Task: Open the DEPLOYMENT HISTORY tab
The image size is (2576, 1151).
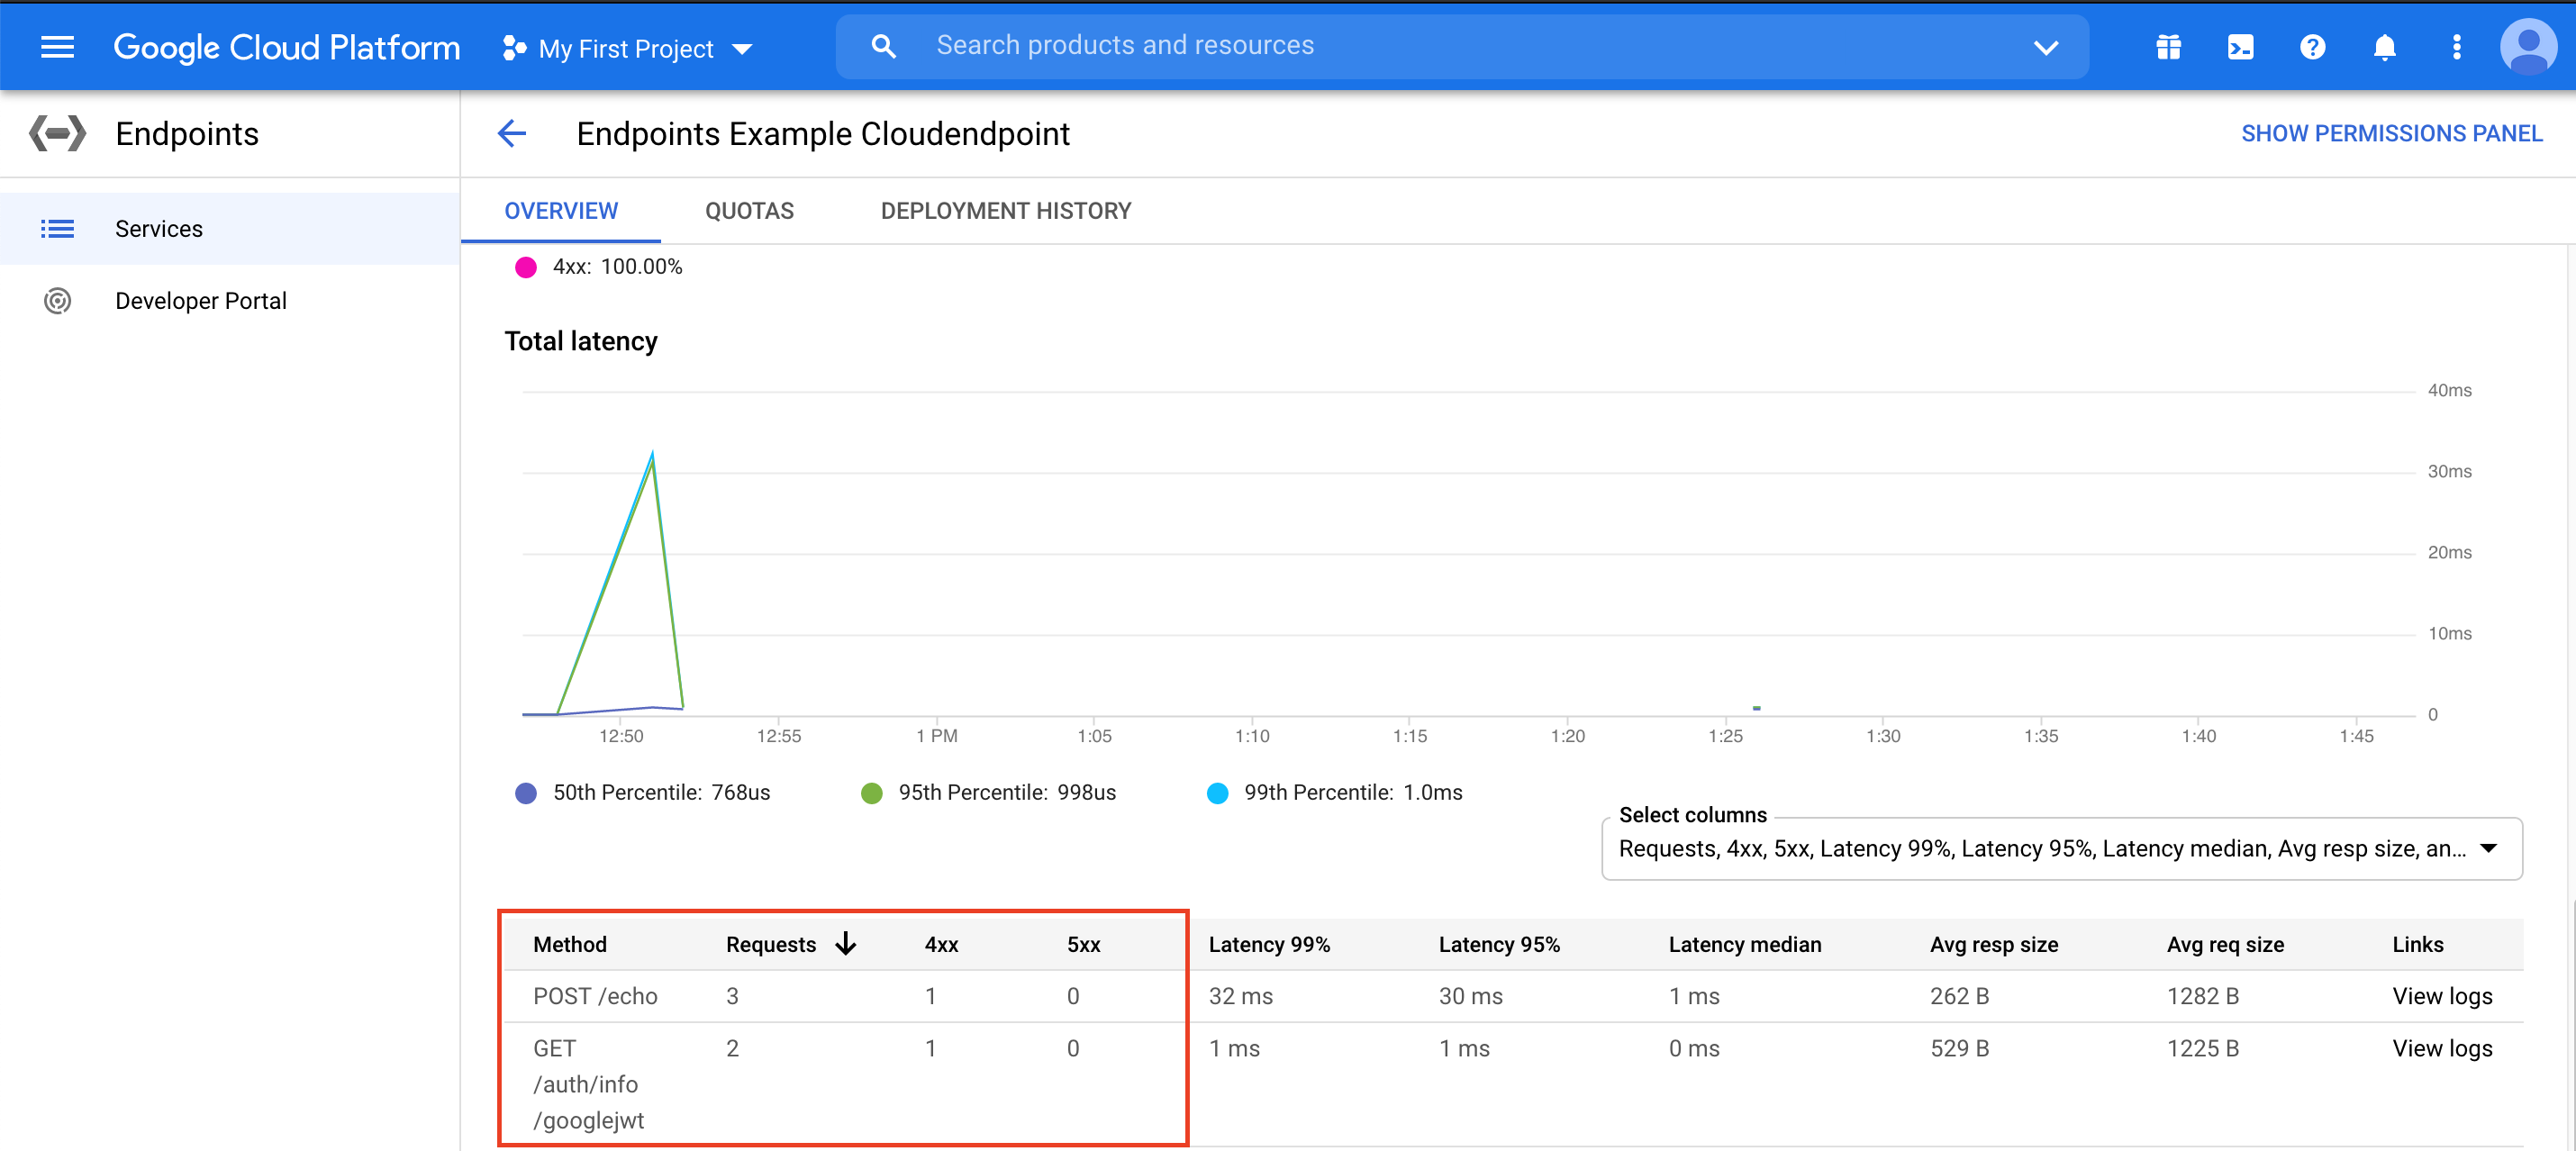Action: coord(1005,210)
